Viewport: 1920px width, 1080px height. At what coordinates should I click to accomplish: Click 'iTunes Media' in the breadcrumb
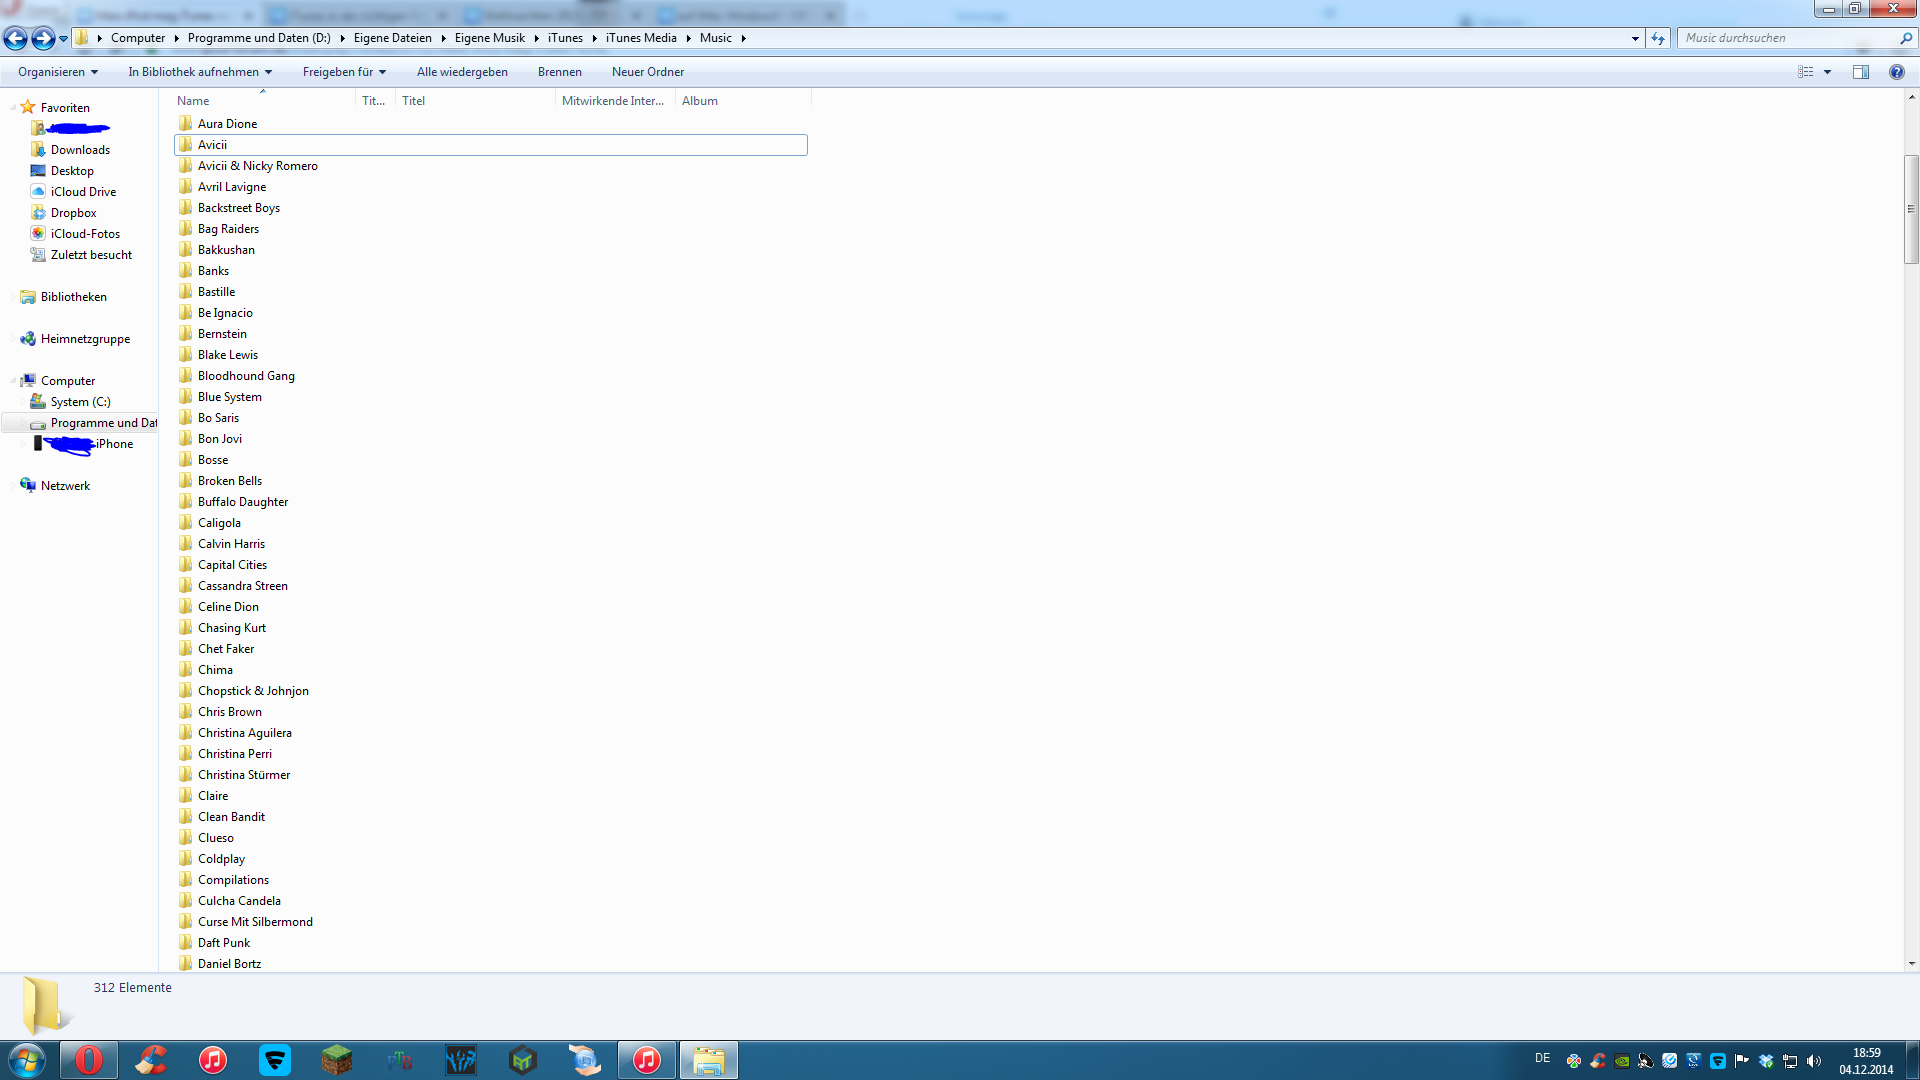[641, 38]
